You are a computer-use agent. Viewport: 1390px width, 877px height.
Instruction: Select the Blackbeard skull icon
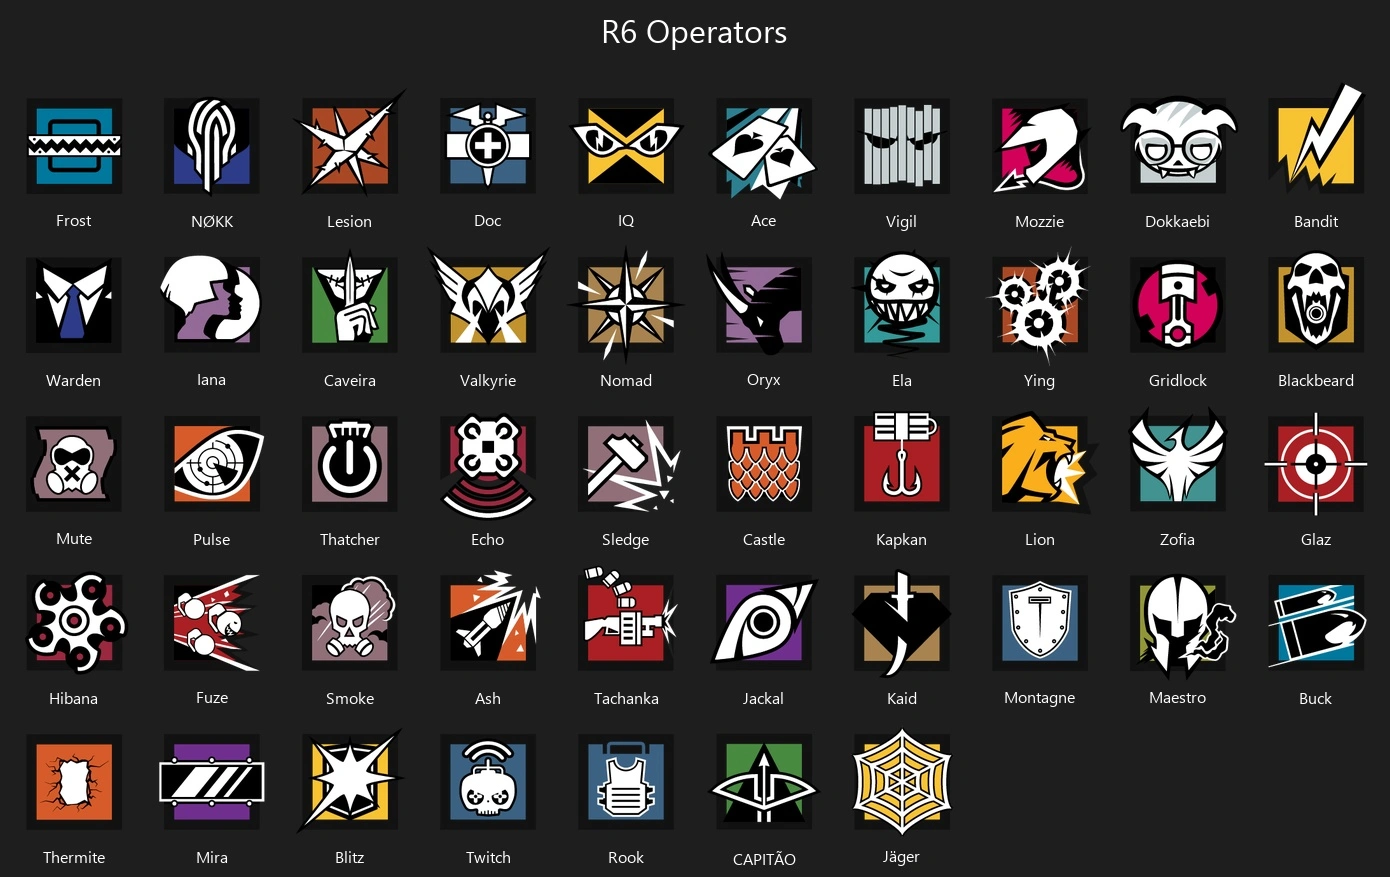[1315, 304]
